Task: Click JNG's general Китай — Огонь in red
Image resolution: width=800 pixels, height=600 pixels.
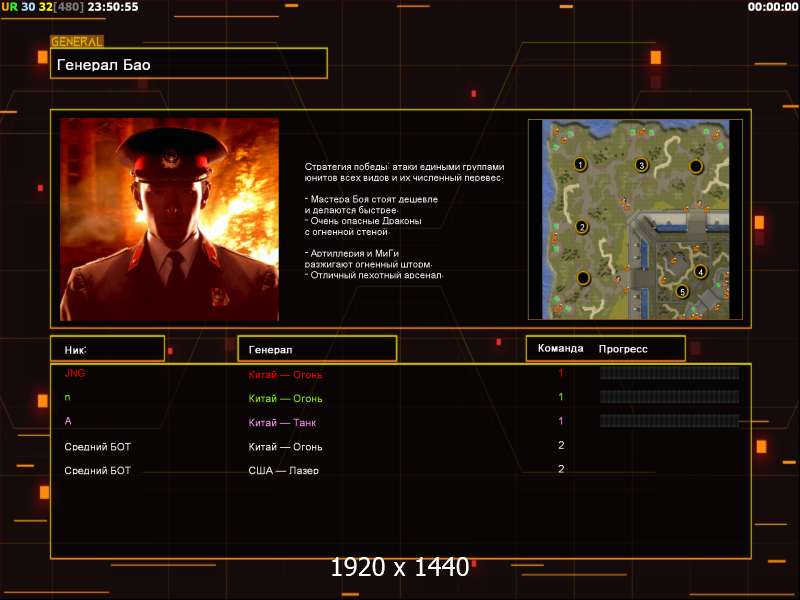Action: tap(285, 374)
